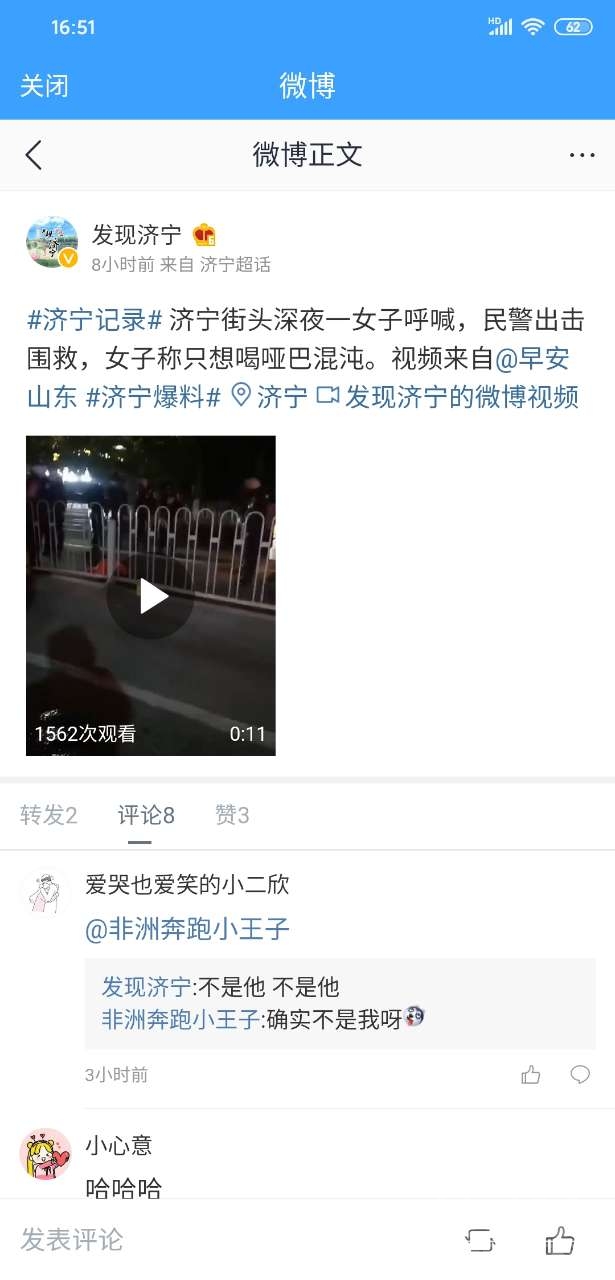
Task: Tap the back arrow icon
Action: tap(34, 155)
